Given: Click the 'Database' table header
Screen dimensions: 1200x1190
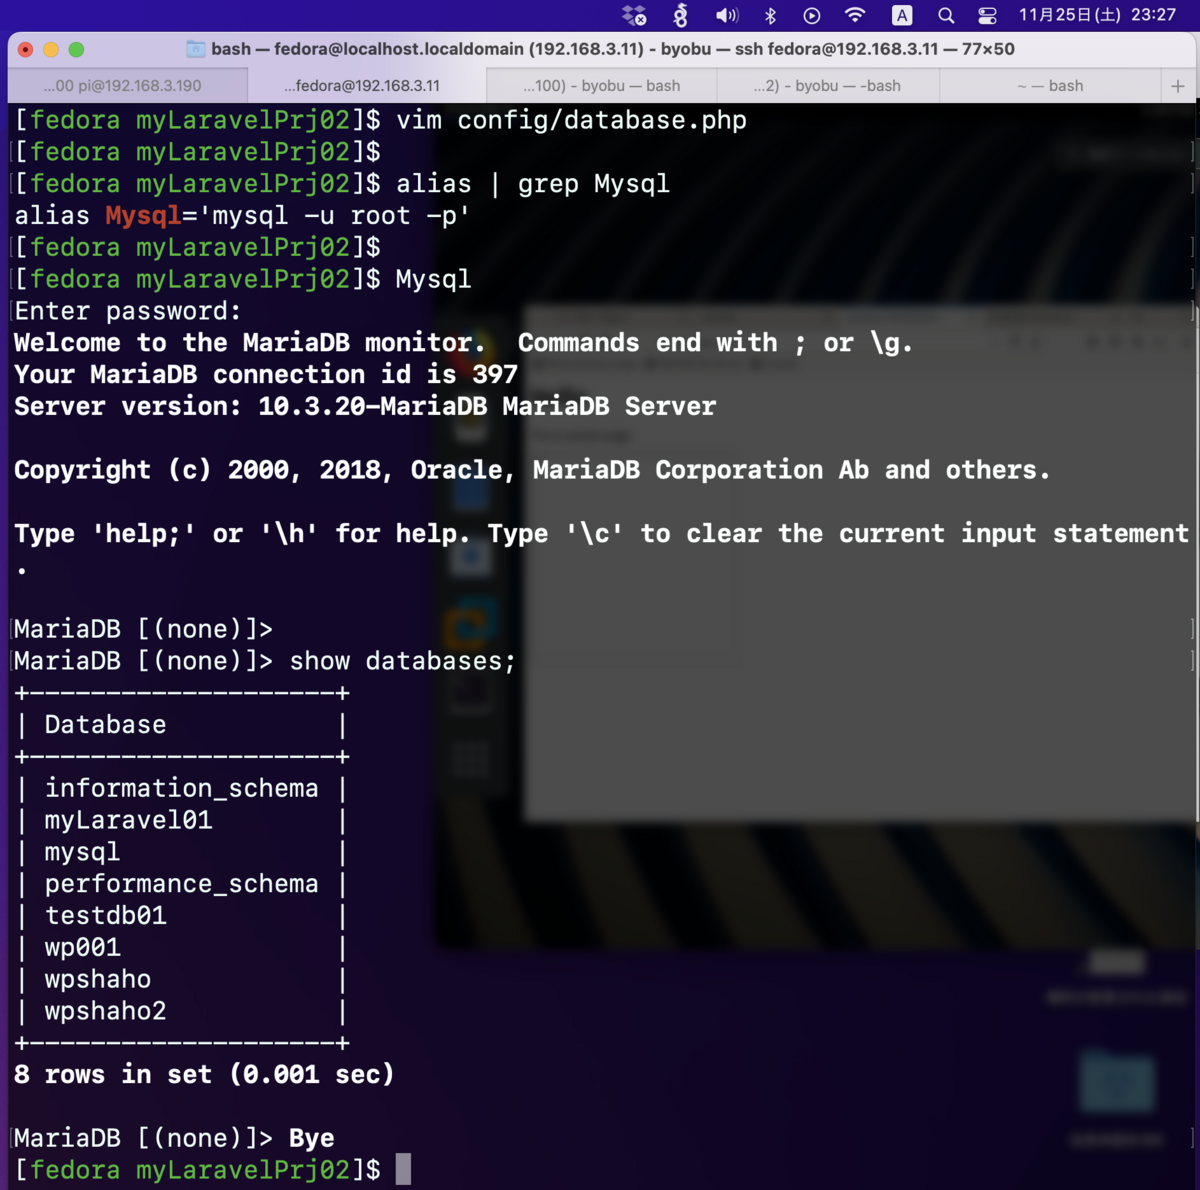Looking at the screenshot, I should [x=105, y=725].
